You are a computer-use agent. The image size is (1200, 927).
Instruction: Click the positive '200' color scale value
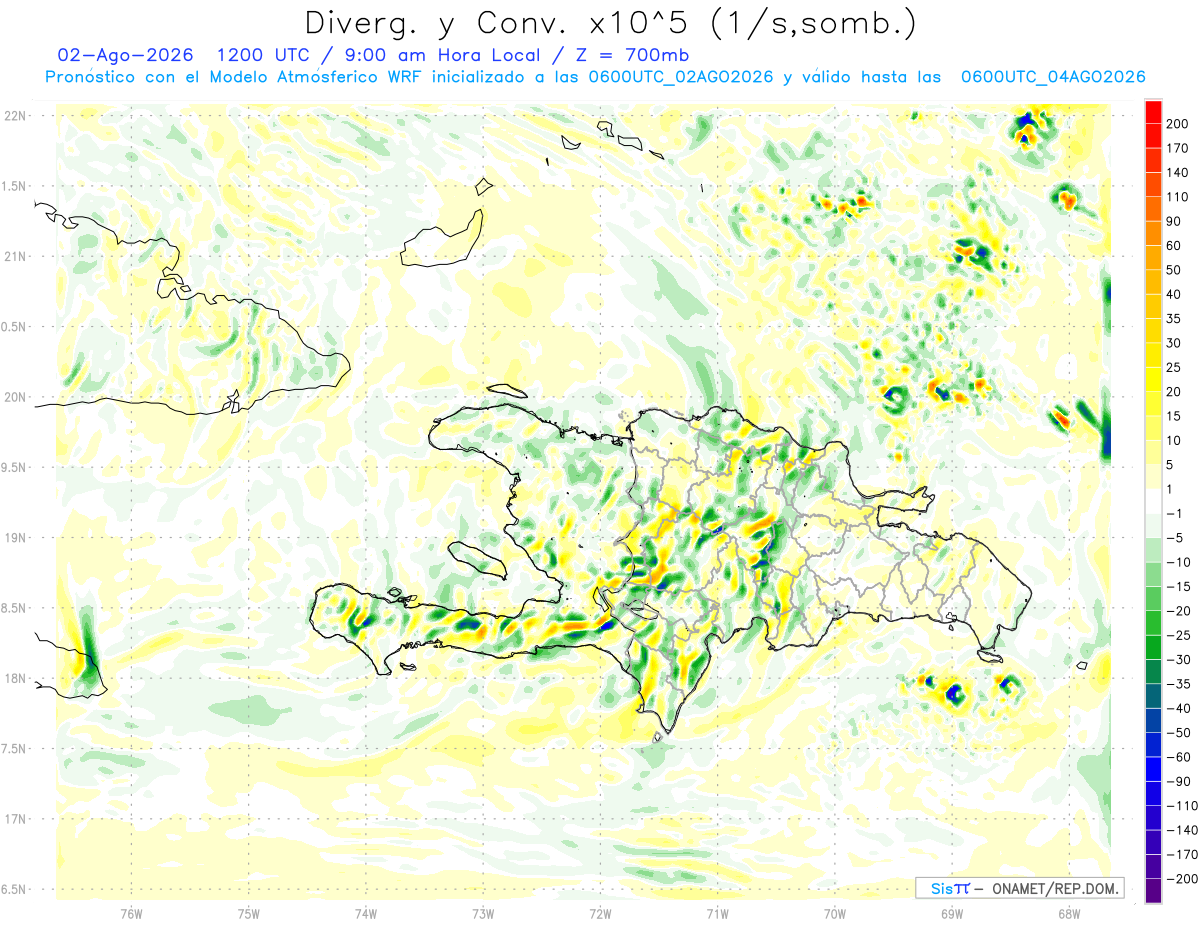click(1177, 123)
